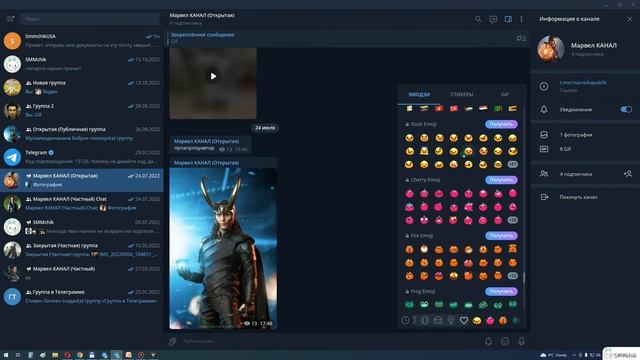Open Марвел КАНАЛ (Частный) Chat
The image size is (640, 360).
click(82, 204)
